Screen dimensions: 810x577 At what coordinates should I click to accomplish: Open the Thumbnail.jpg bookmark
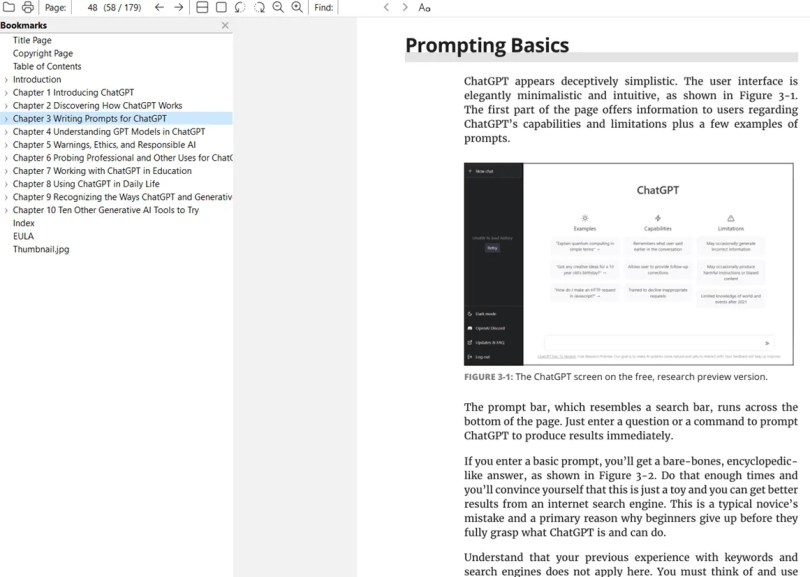point(41,249)
